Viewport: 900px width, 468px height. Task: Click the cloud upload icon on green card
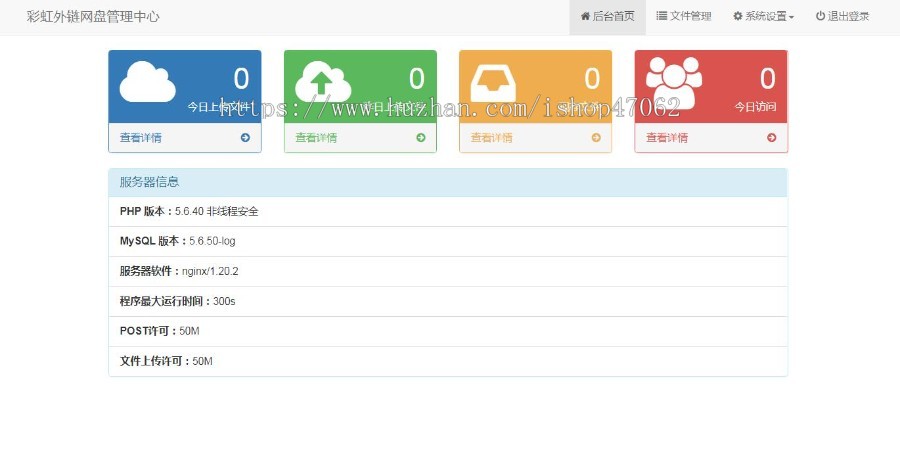coord(323,82)
